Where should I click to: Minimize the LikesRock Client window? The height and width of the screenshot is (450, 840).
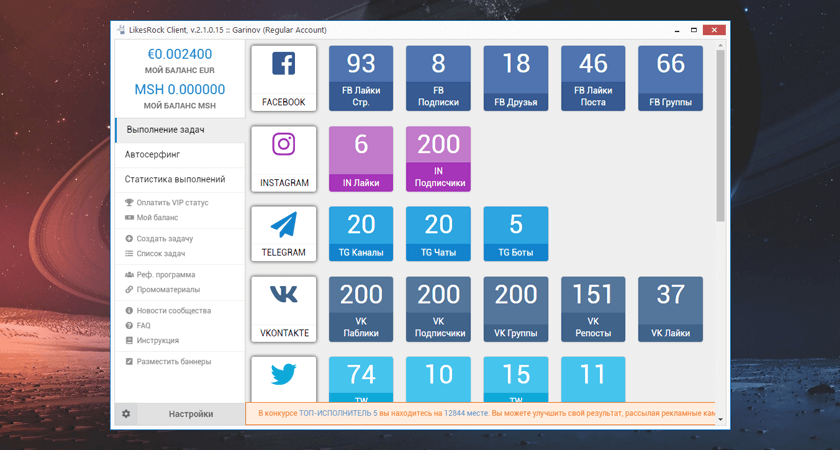[x=677, y=30]
